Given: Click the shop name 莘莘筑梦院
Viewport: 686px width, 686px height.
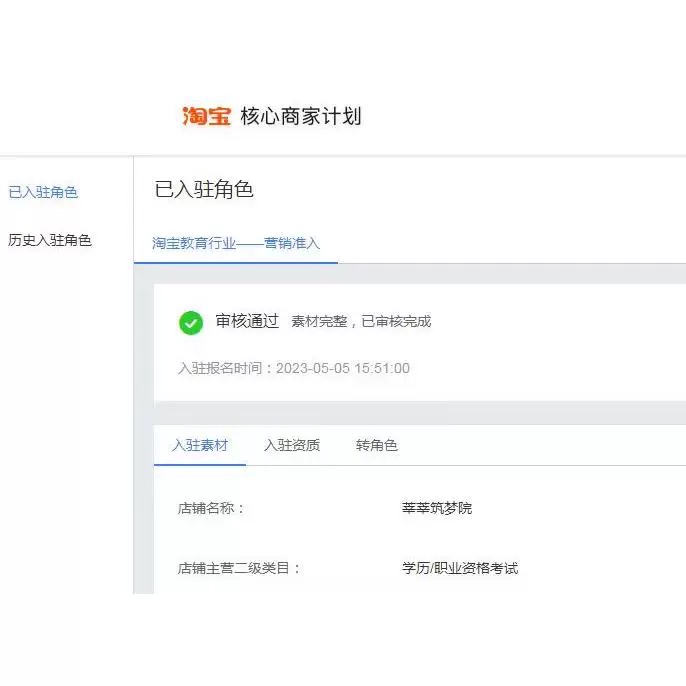Looking at the screenshot, I should (437, 508).
